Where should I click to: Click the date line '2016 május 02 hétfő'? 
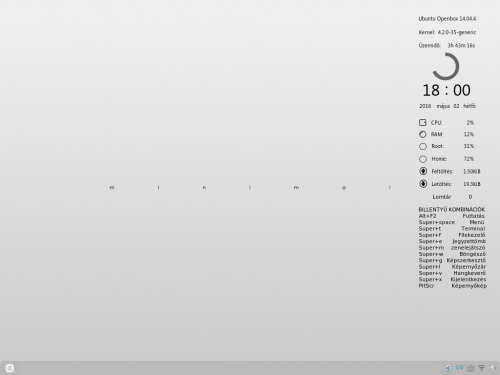click(447, 106)
